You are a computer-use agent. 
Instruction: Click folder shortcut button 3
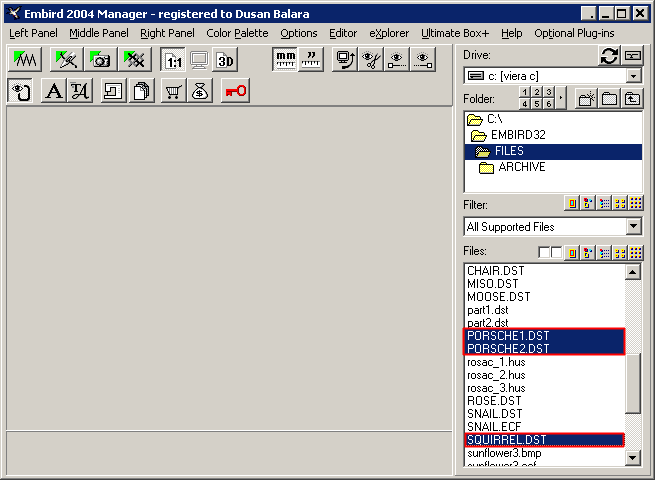click(548, 92)
